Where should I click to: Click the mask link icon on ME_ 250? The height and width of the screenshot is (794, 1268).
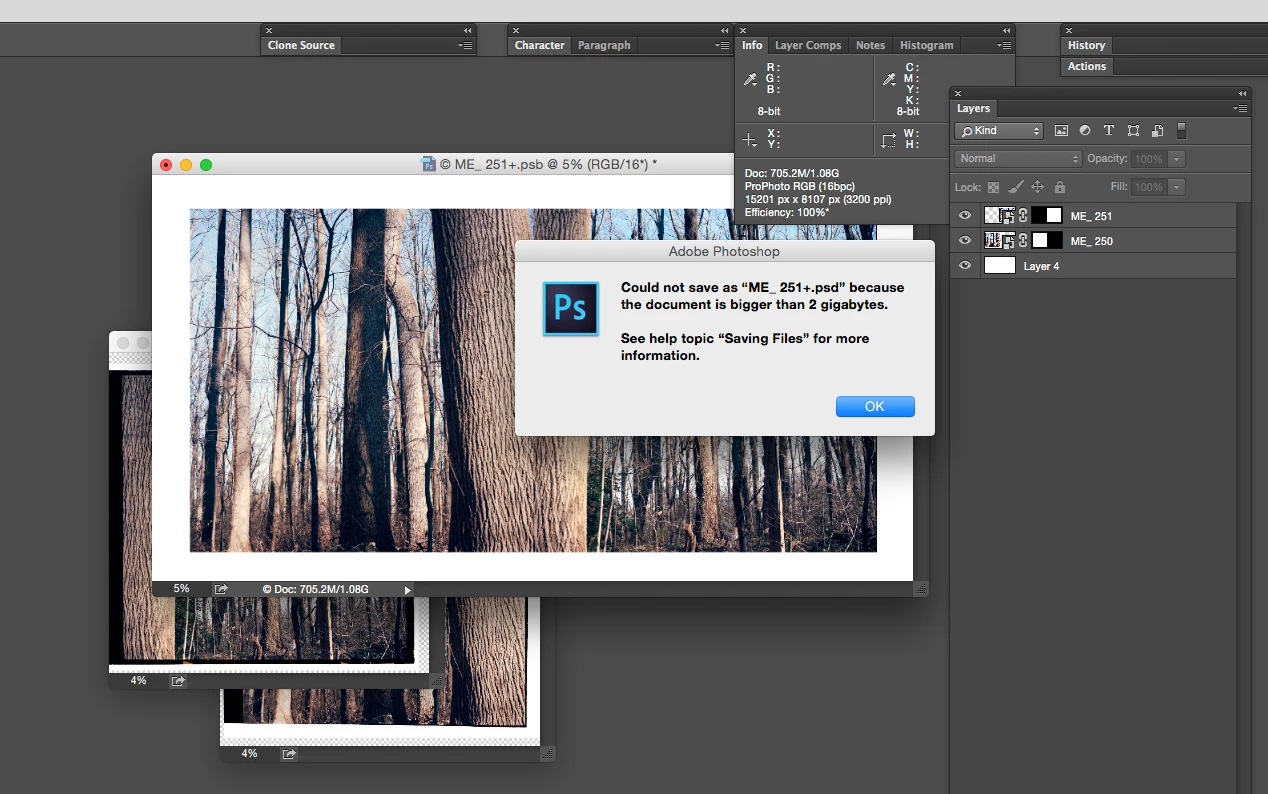(1023, 240)
